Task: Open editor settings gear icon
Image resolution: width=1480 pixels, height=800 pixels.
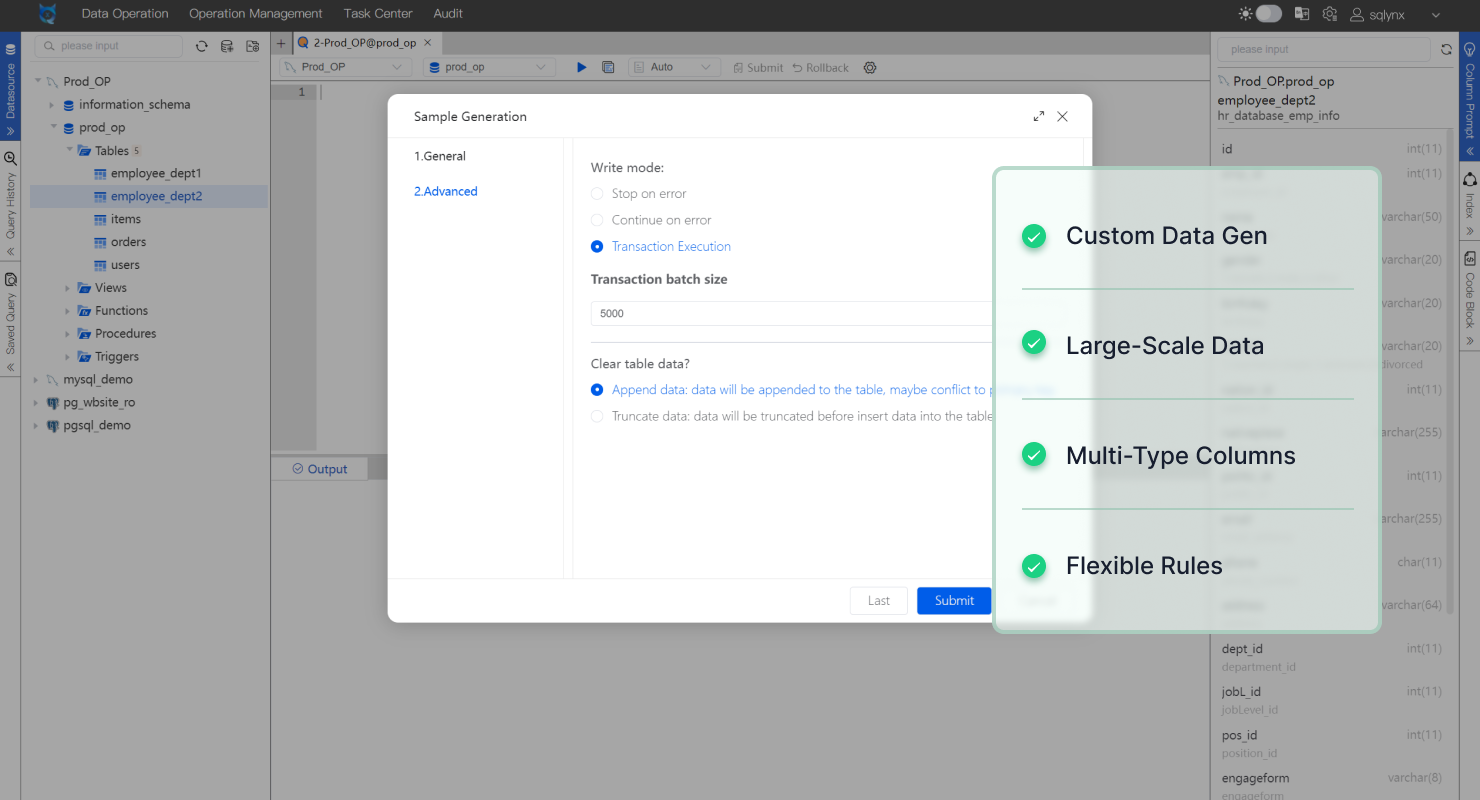Action: (x=870, y=67)
